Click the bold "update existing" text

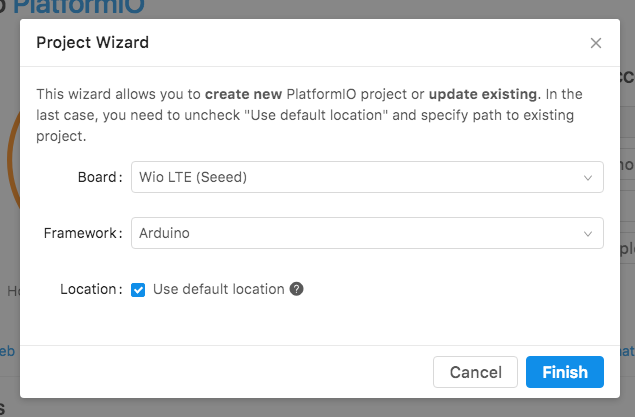tap(483, 94)
